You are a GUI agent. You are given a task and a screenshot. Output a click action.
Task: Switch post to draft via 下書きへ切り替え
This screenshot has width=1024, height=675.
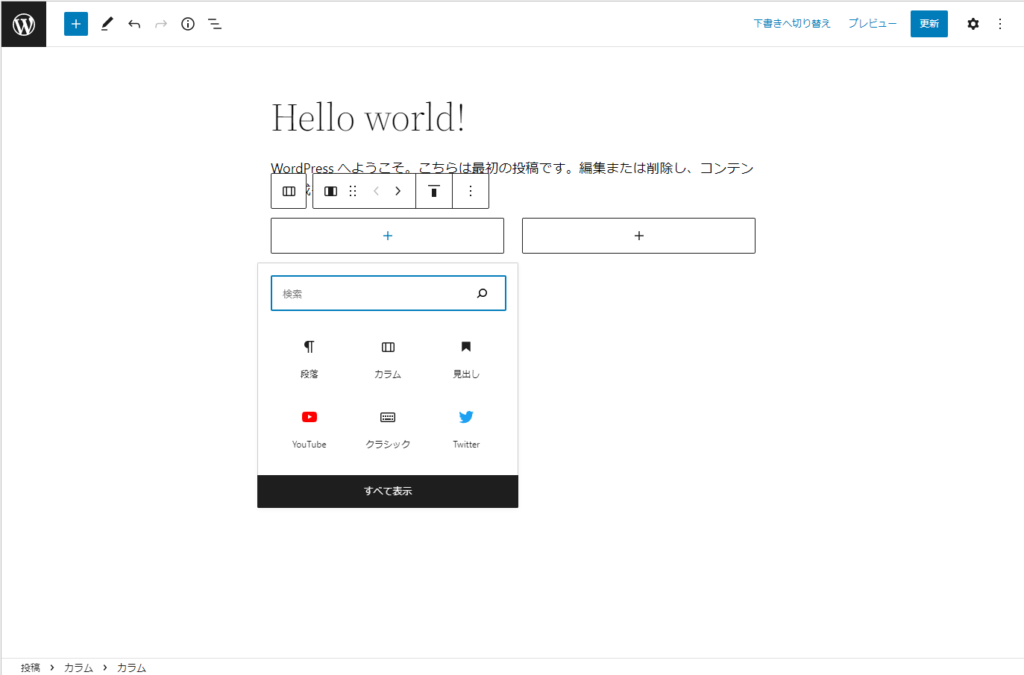[791, 24]
